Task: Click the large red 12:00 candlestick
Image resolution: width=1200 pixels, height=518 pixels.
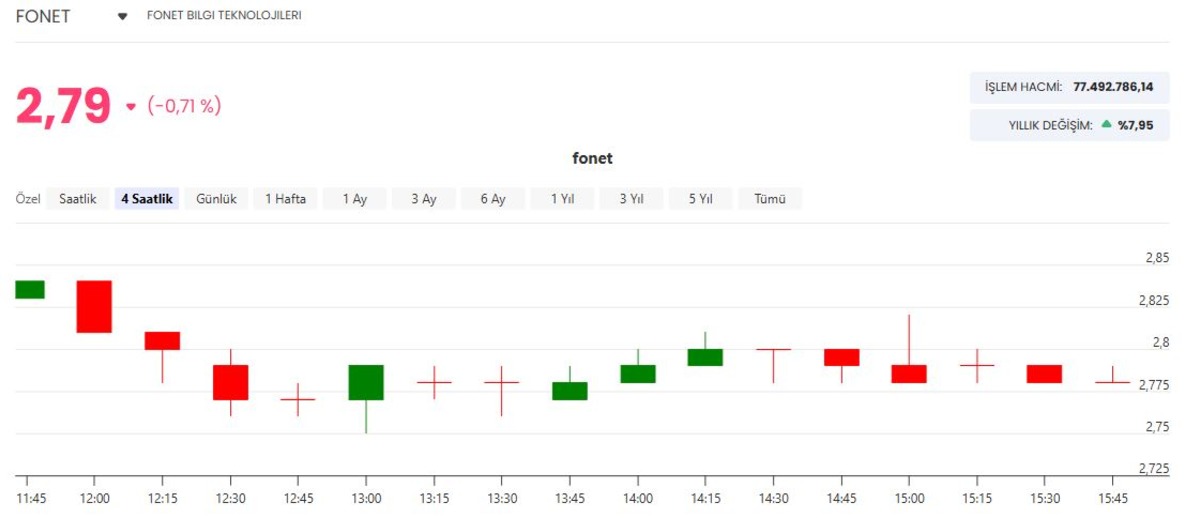Action: click(95, 306)
